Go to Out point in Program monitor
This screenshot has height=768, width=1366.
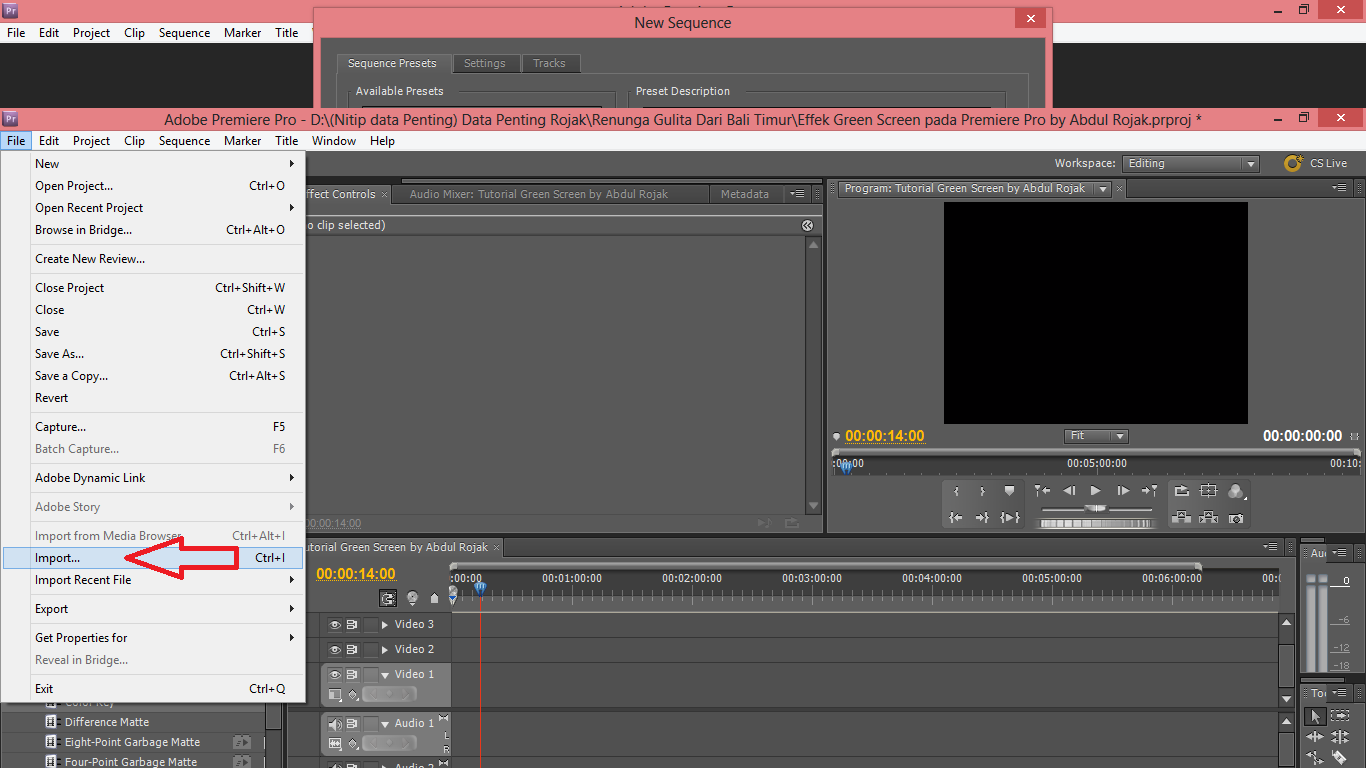(982, 517)
